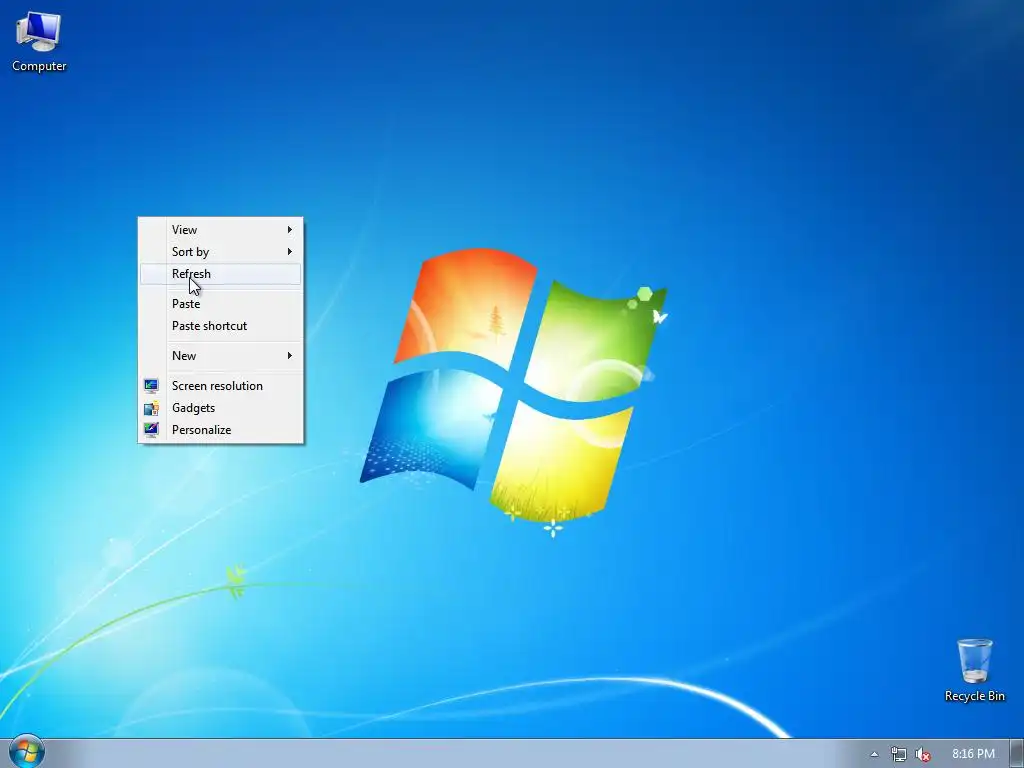Click the Screen resolution monitor icon

[x=151, y=386]
